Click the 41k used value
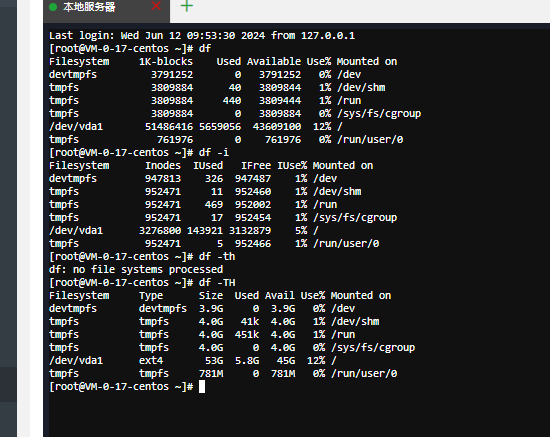Viewport: 550px width, 437px height. click(250, 321)
